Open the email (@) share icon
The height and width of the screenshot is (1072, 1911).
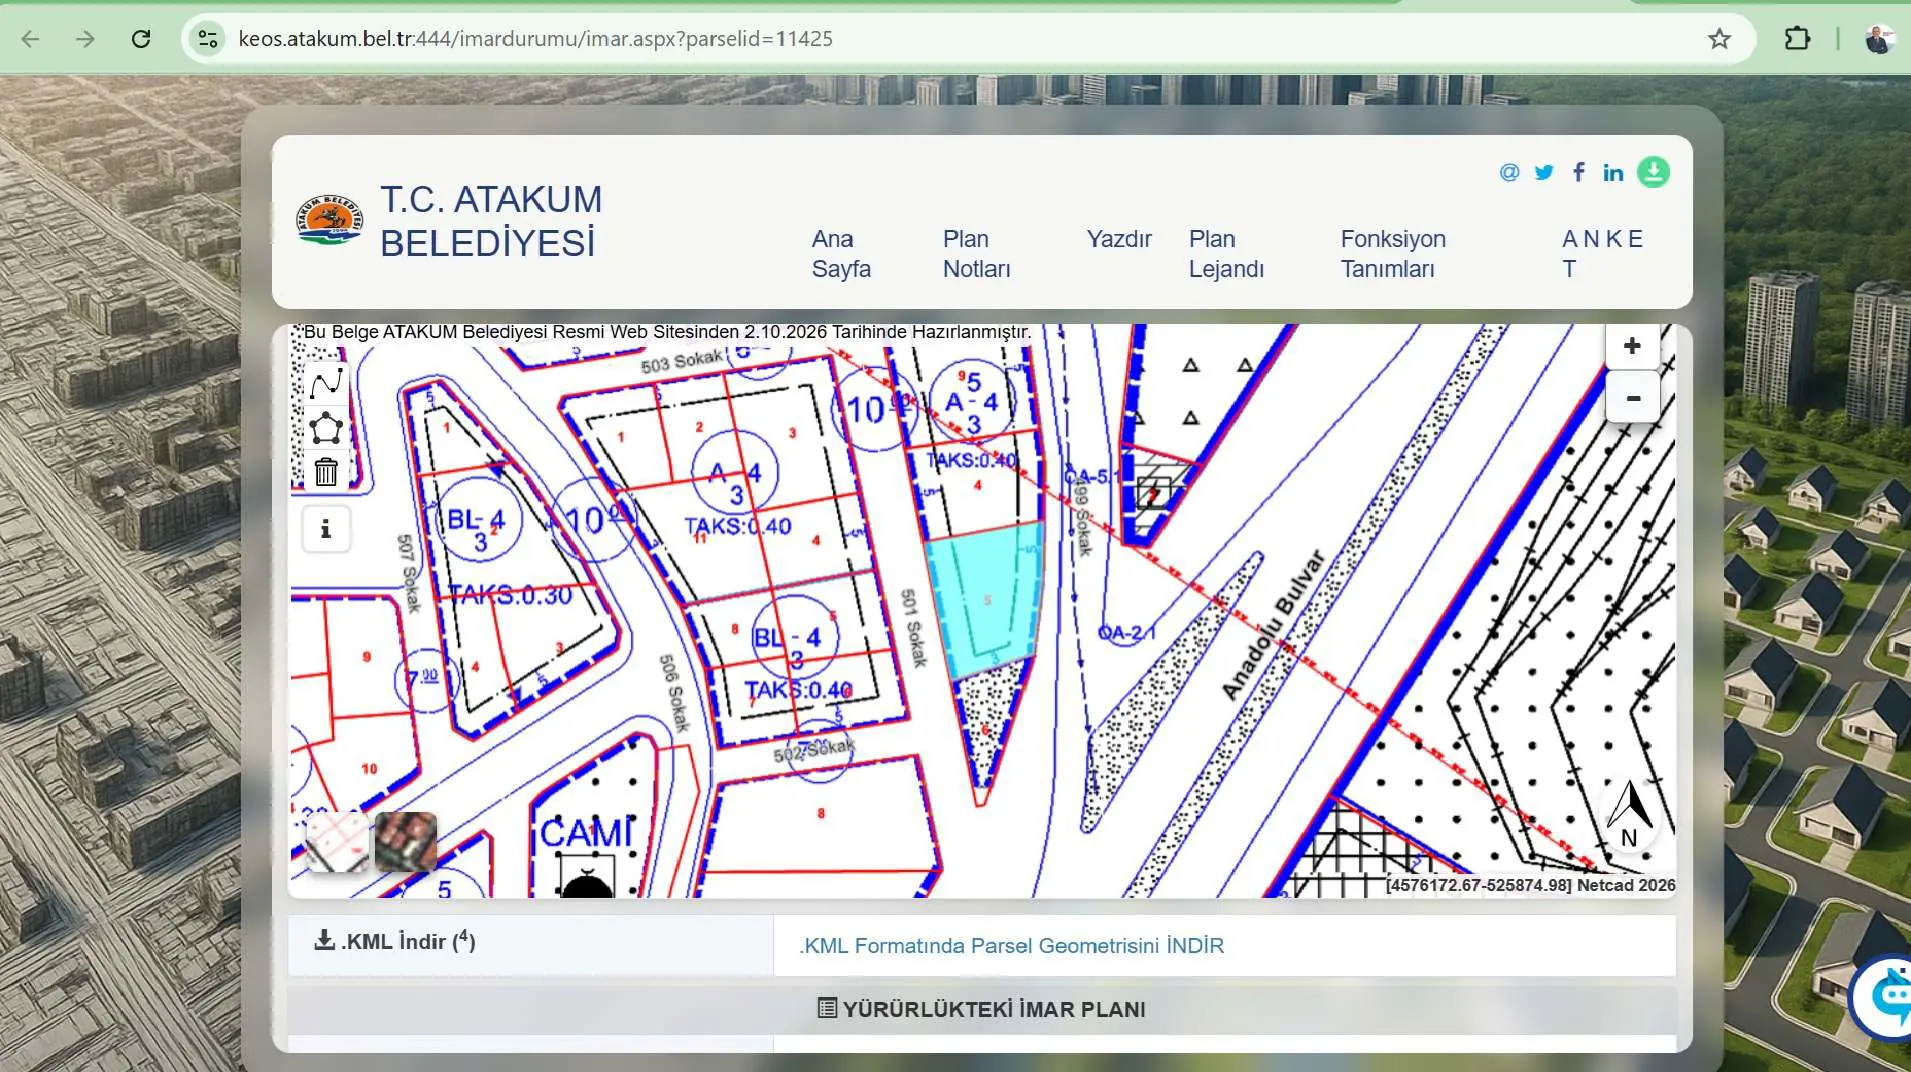[1509, 172]
